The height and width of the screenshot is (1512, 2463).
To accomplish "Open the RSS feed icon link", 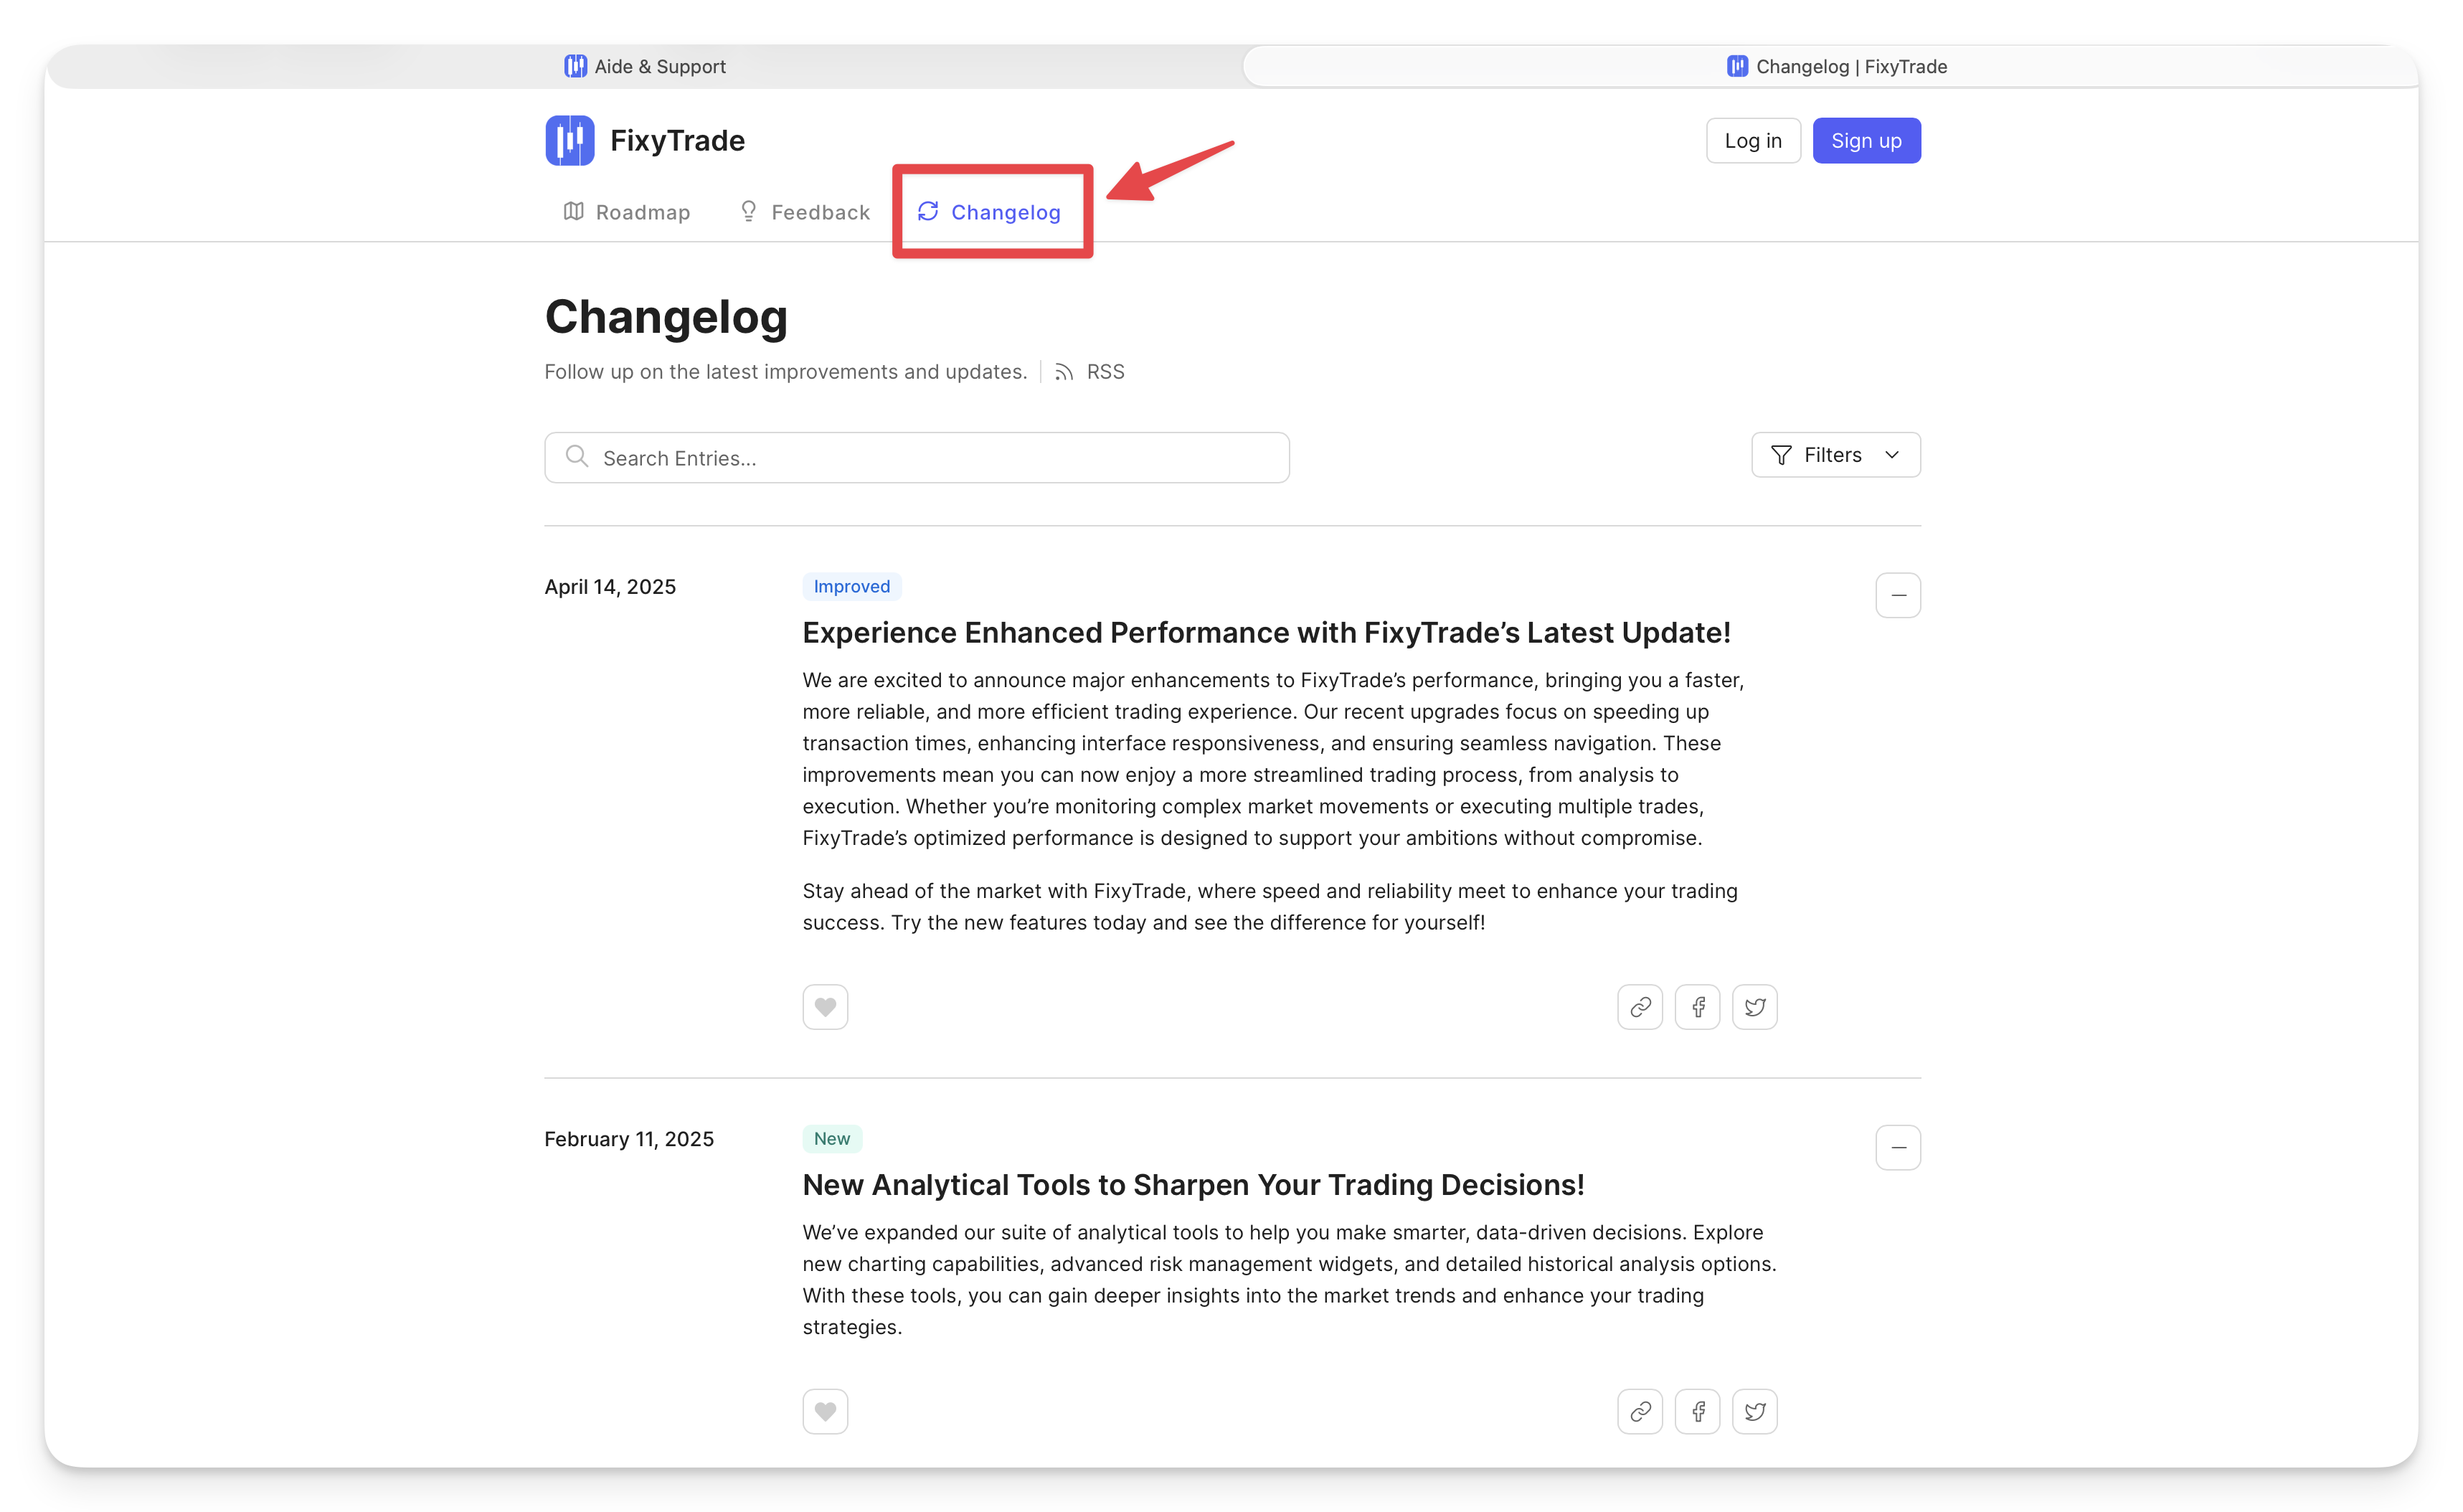I will [1064, 372].
